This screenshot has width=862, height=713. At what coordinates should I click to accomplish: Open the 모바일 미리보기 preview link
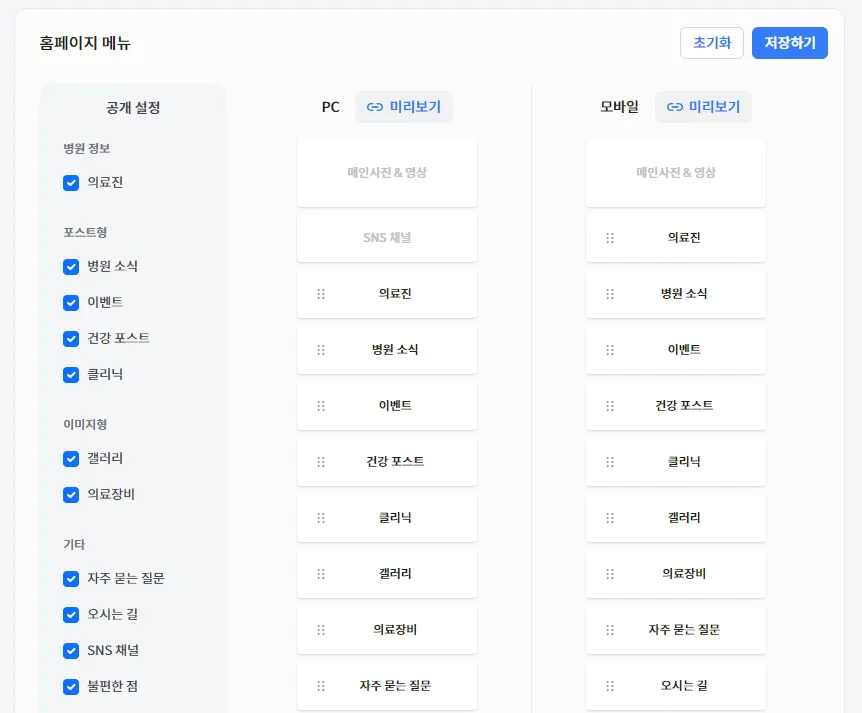pyautogui.click(x=703, y=107)
